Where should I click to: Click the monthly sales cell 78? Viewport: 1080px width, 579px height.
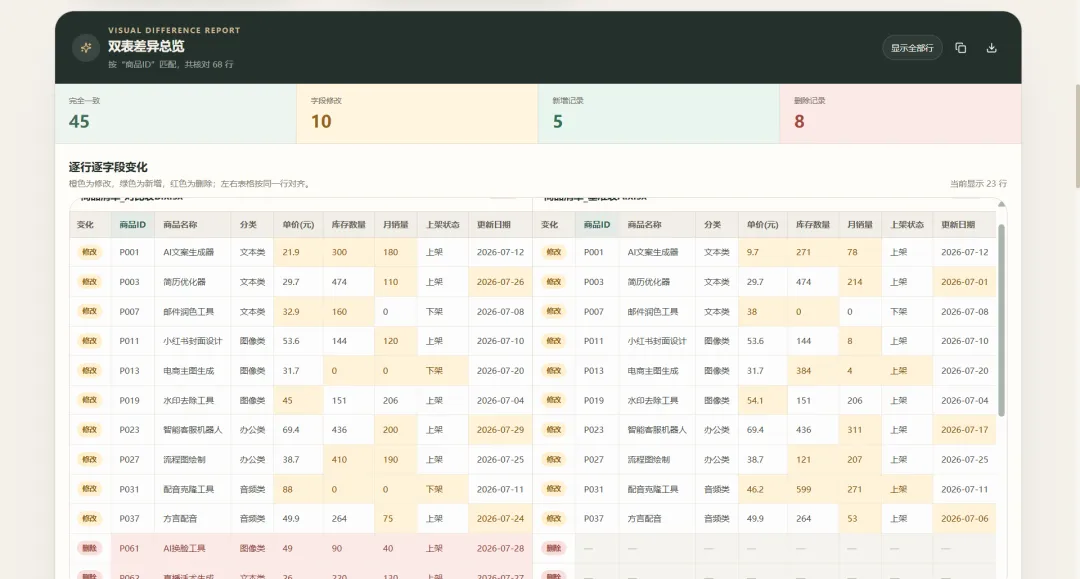coord(860,252)
